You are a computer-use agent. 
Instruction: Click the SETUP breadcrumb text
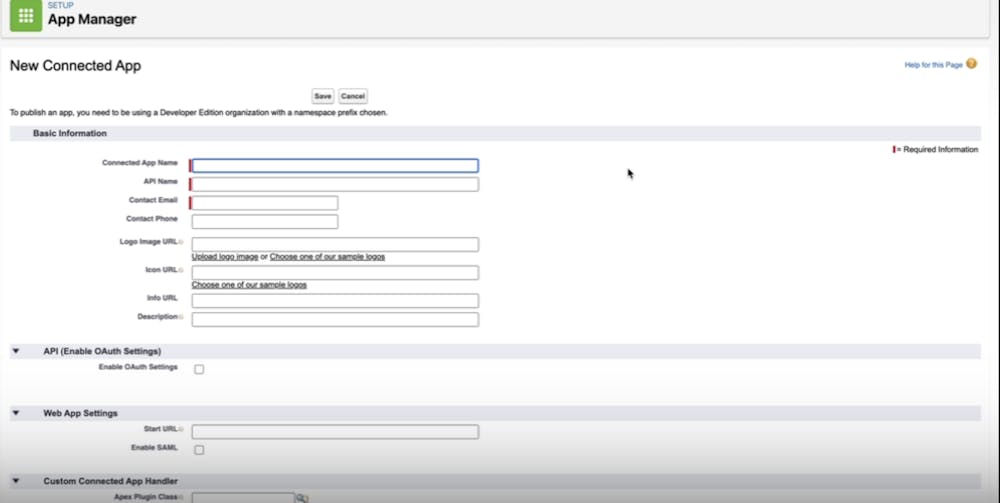pos(61,5)
